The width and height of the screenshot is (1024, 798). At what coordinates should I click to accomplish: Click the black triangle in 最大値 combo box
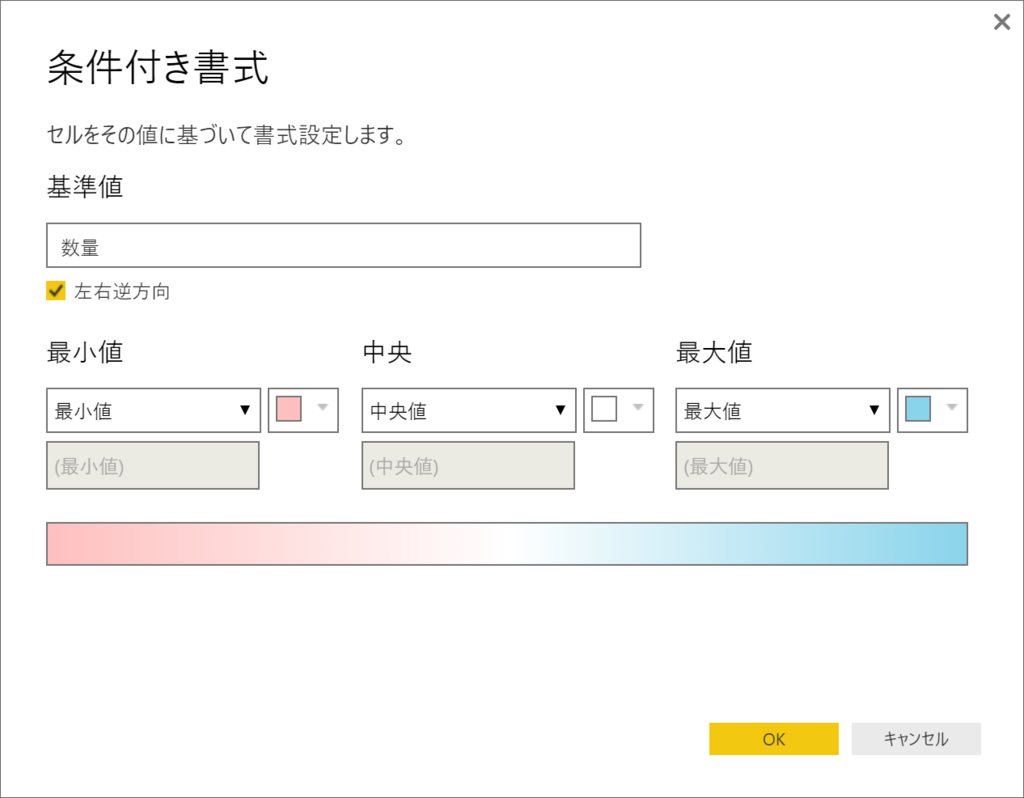tap(874, 410)
